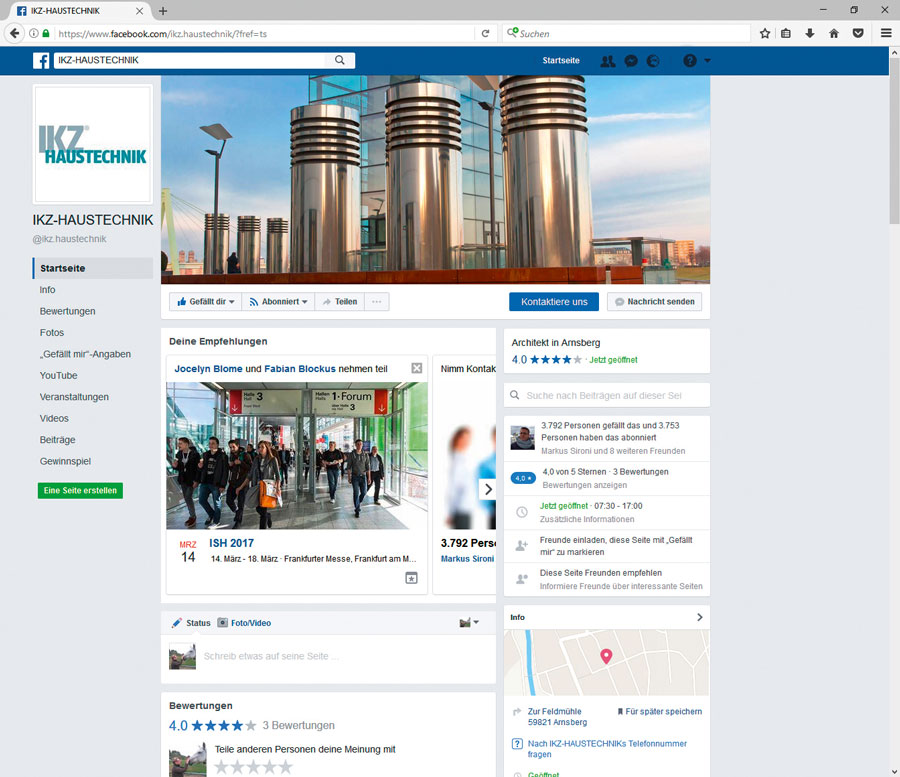Viewport: 900px width, 777px height.
Task: Open friend requests icon in header
Action: pos(608,61)
